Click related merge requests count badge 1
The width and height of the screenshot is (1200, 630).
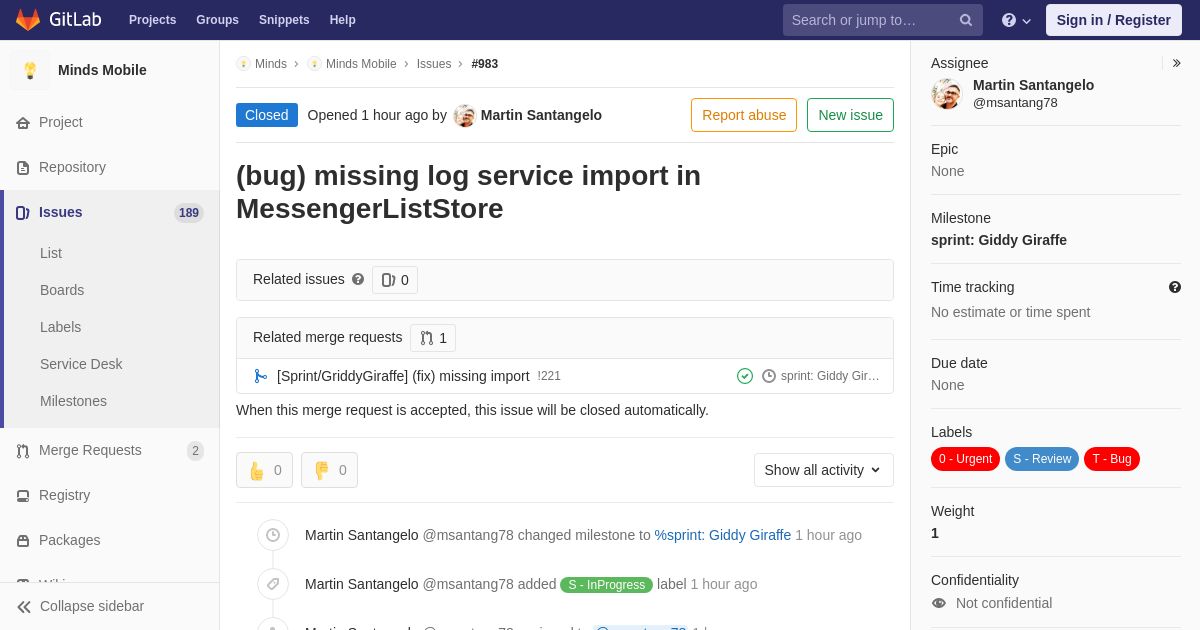coord(433,338)
